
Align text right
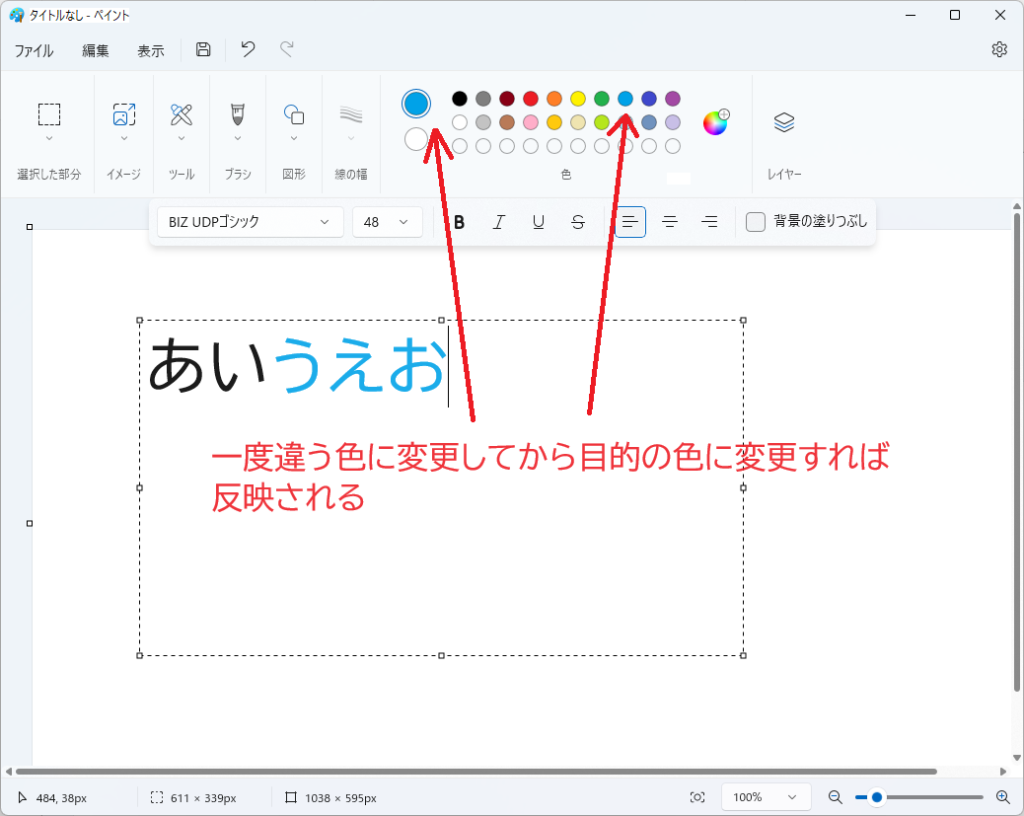tap(709, 222)
